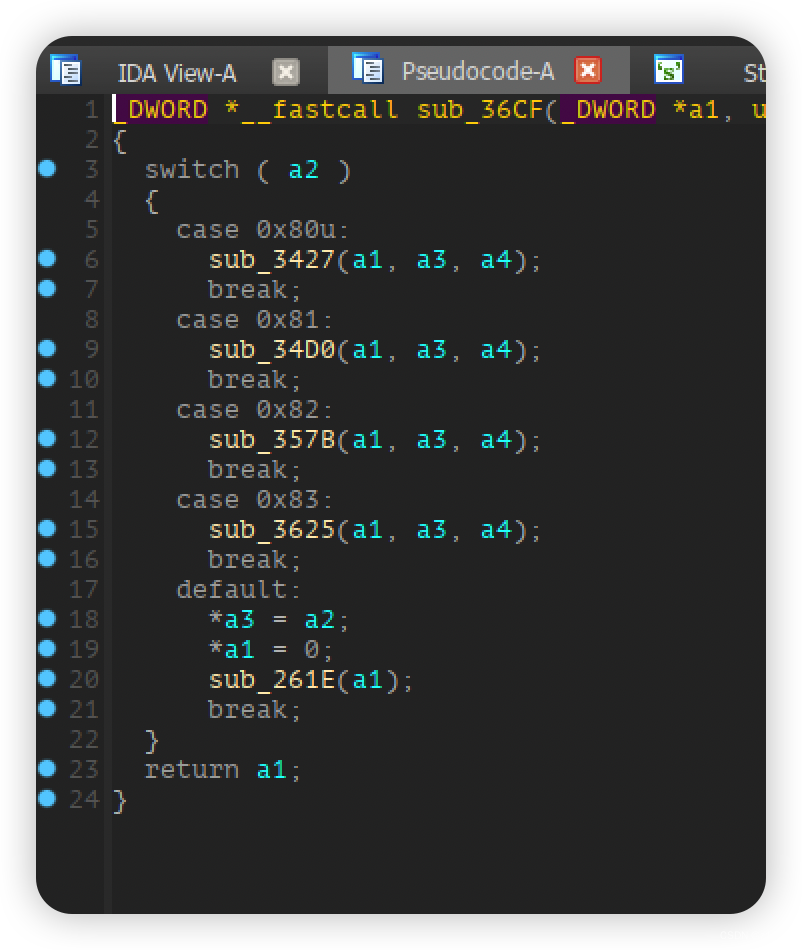The height and width of the screenshot is (950, 802).
Task: Toggle breakpoint dot on line 6
Action: (x=47, y=259)
